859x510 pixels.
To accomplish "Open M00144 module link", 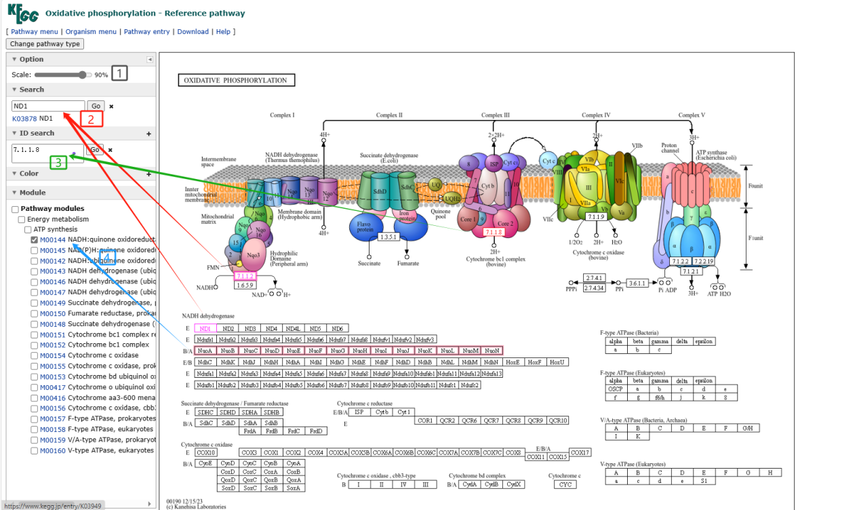I will tap(53, 240).
